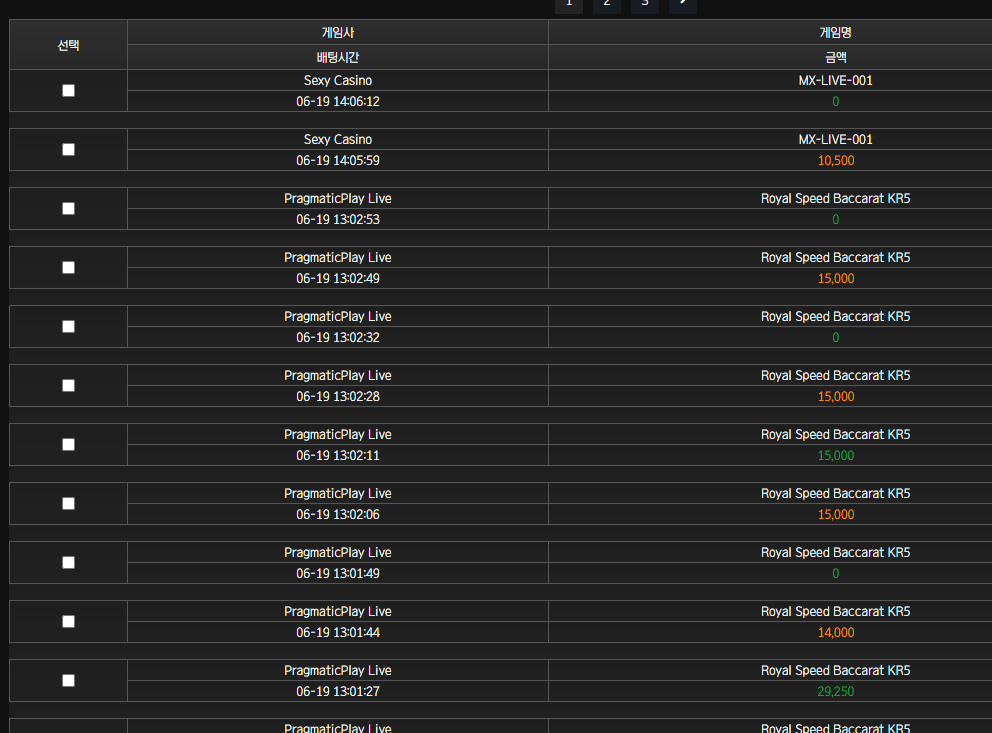
Task: Click the orange 10,500 amount cell
Action: point(835,161)
